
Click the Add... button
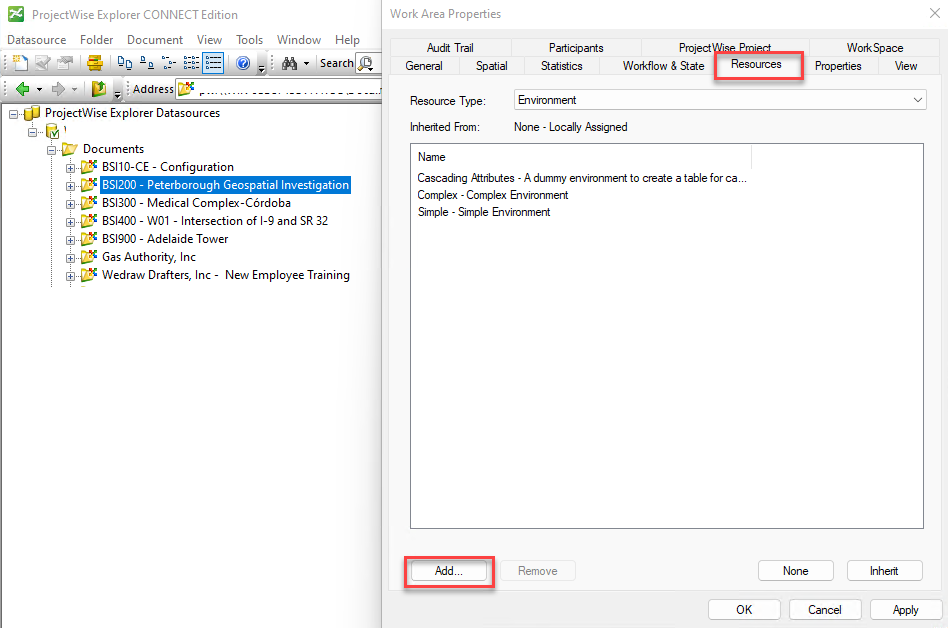click(449, 571)
